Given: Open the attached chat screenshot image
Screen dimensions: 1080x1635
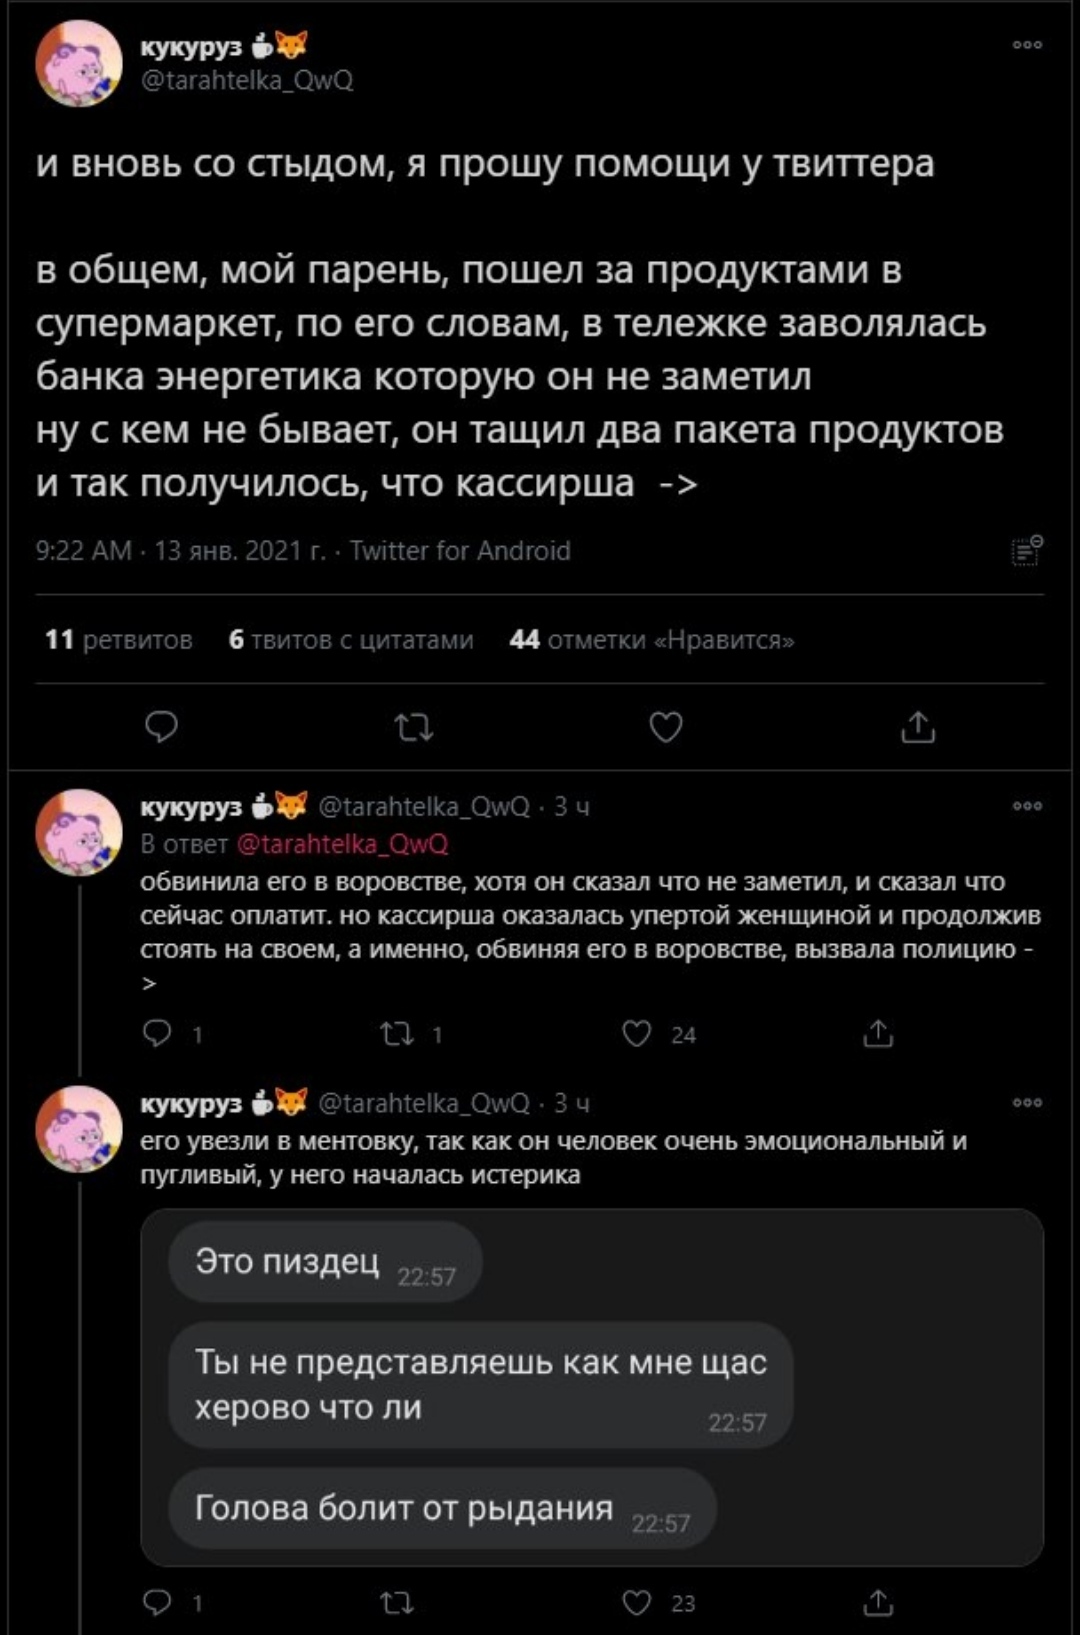Looking at the screenshot, I should coord(592,1387).
